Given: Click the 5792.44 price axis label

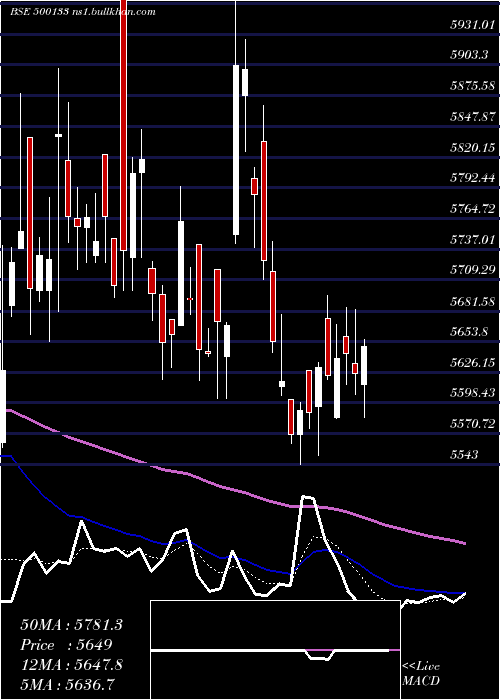Looking at the screenshot, I should click(473, 178).
